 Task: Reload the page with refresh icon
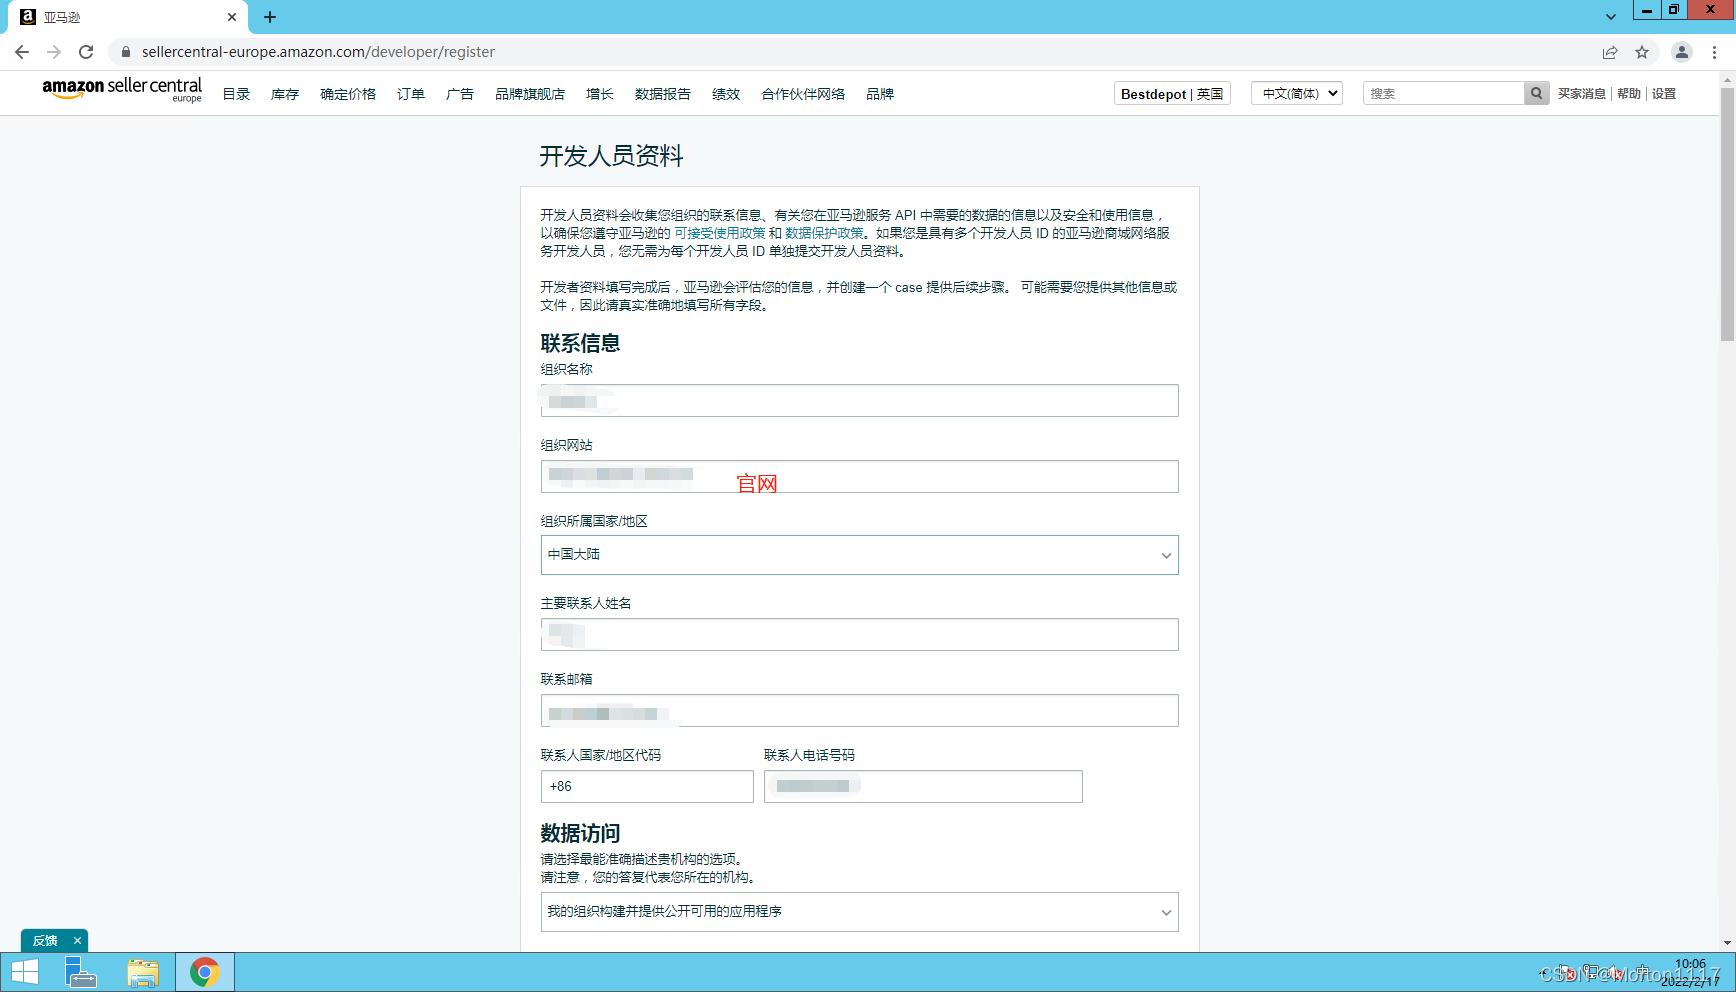(86, 52)
